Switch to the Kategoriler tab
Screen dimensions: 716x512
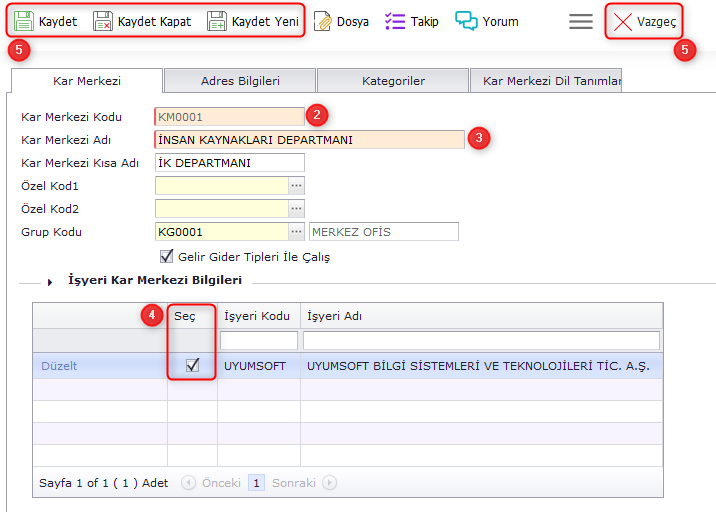tap(393, 81)
